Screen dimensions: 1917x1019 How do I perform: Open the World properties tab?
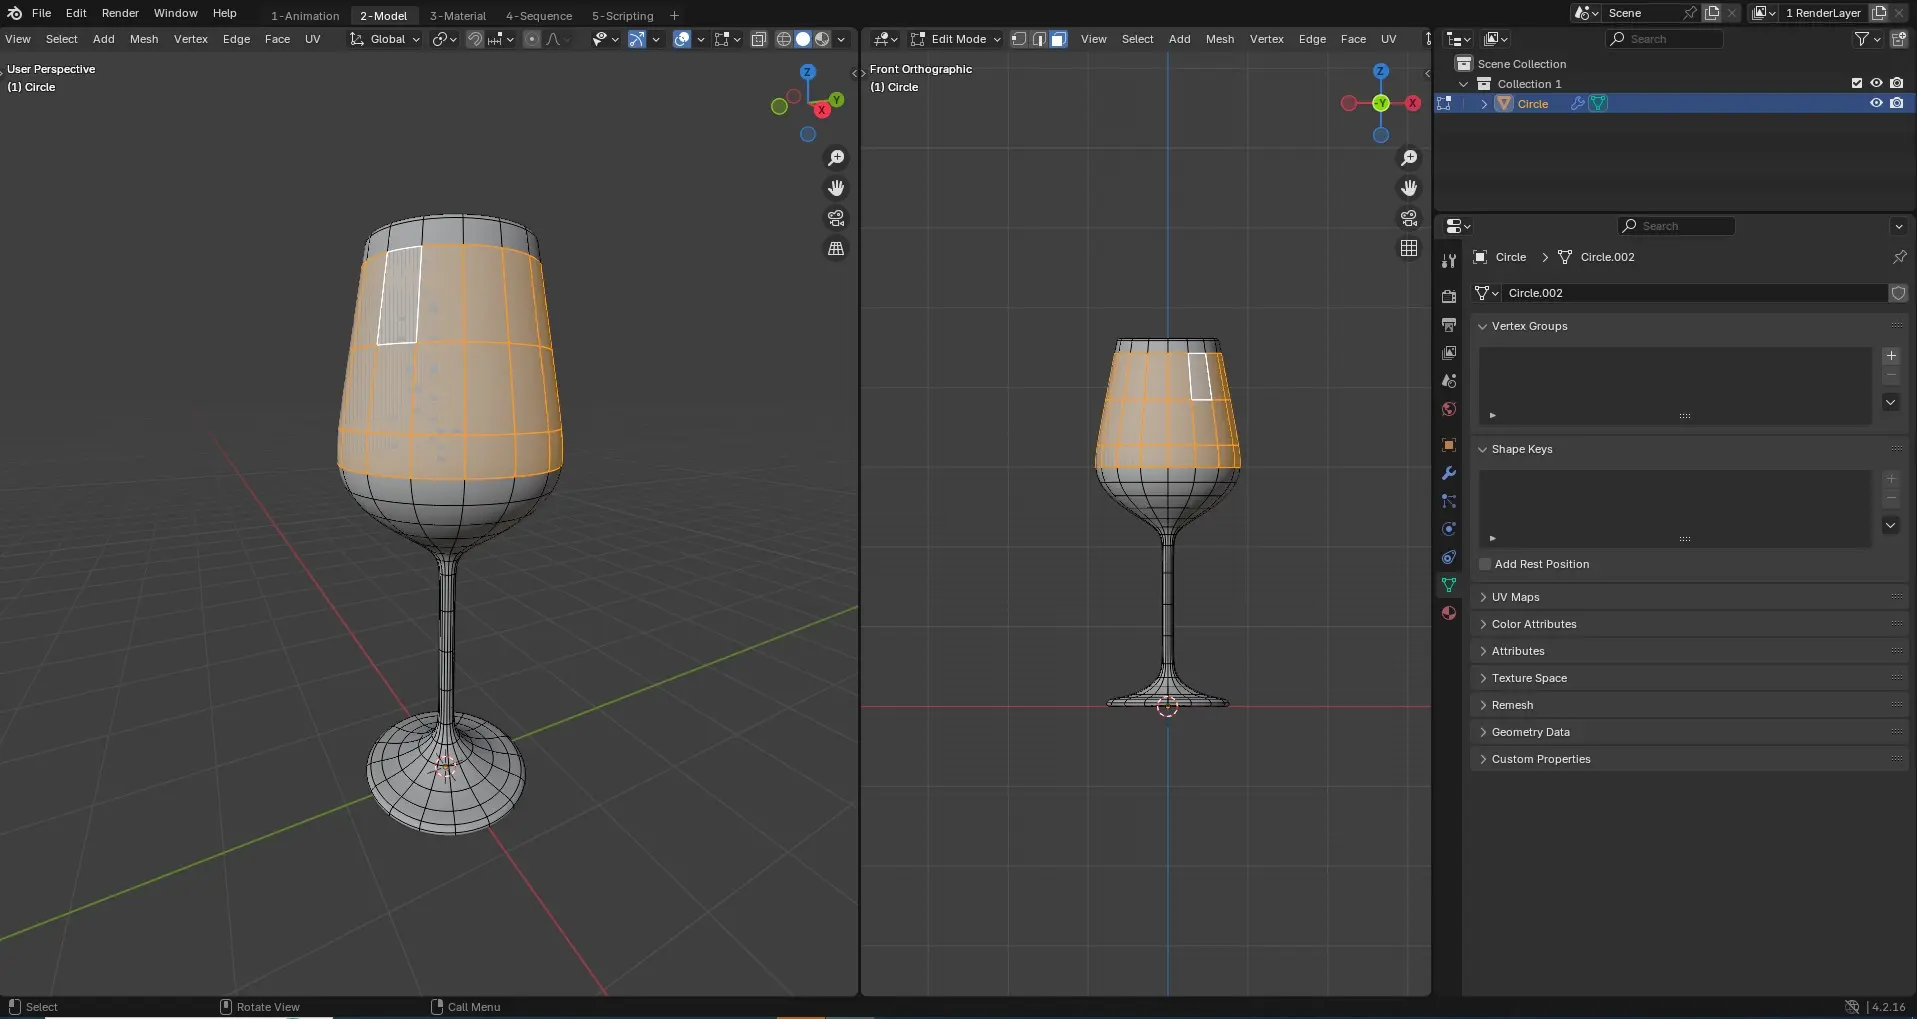click(x=1449, y=409)
